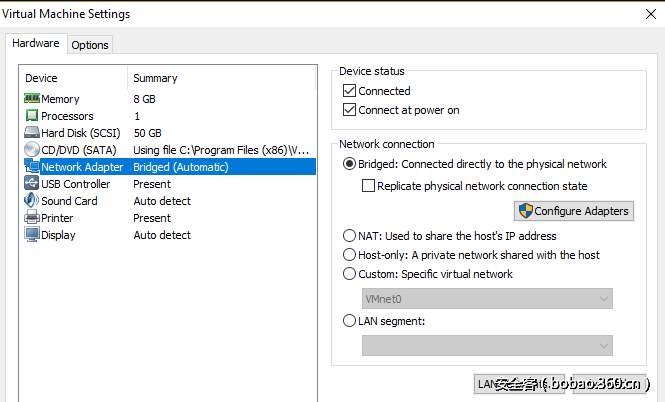Expand the LAN segment dropdown list

tap(487, 345)
